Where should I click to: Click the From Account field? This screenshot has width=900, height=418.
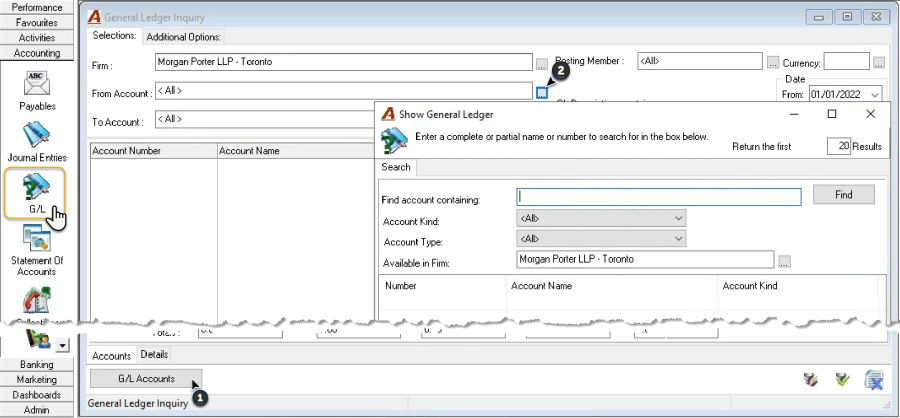point(344,91)
